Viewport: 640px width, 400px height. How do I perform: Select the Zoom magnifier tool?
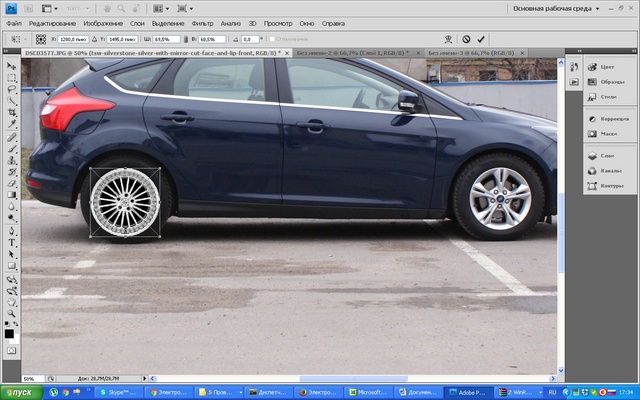11,312
